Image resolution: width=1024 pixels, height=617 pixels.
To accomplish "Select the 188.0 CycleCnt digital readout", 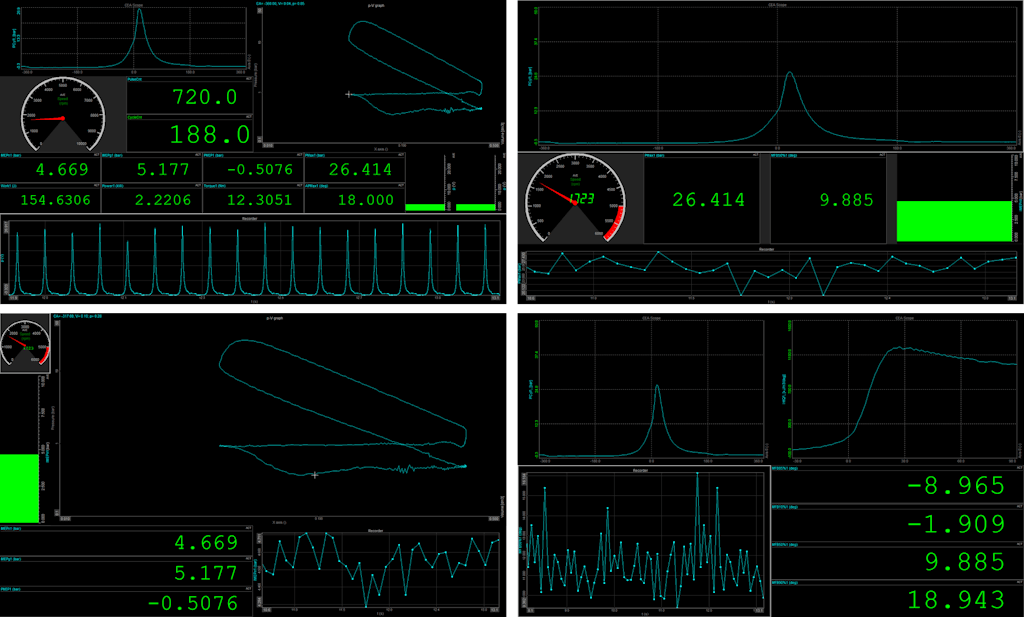I will (190, 133).
